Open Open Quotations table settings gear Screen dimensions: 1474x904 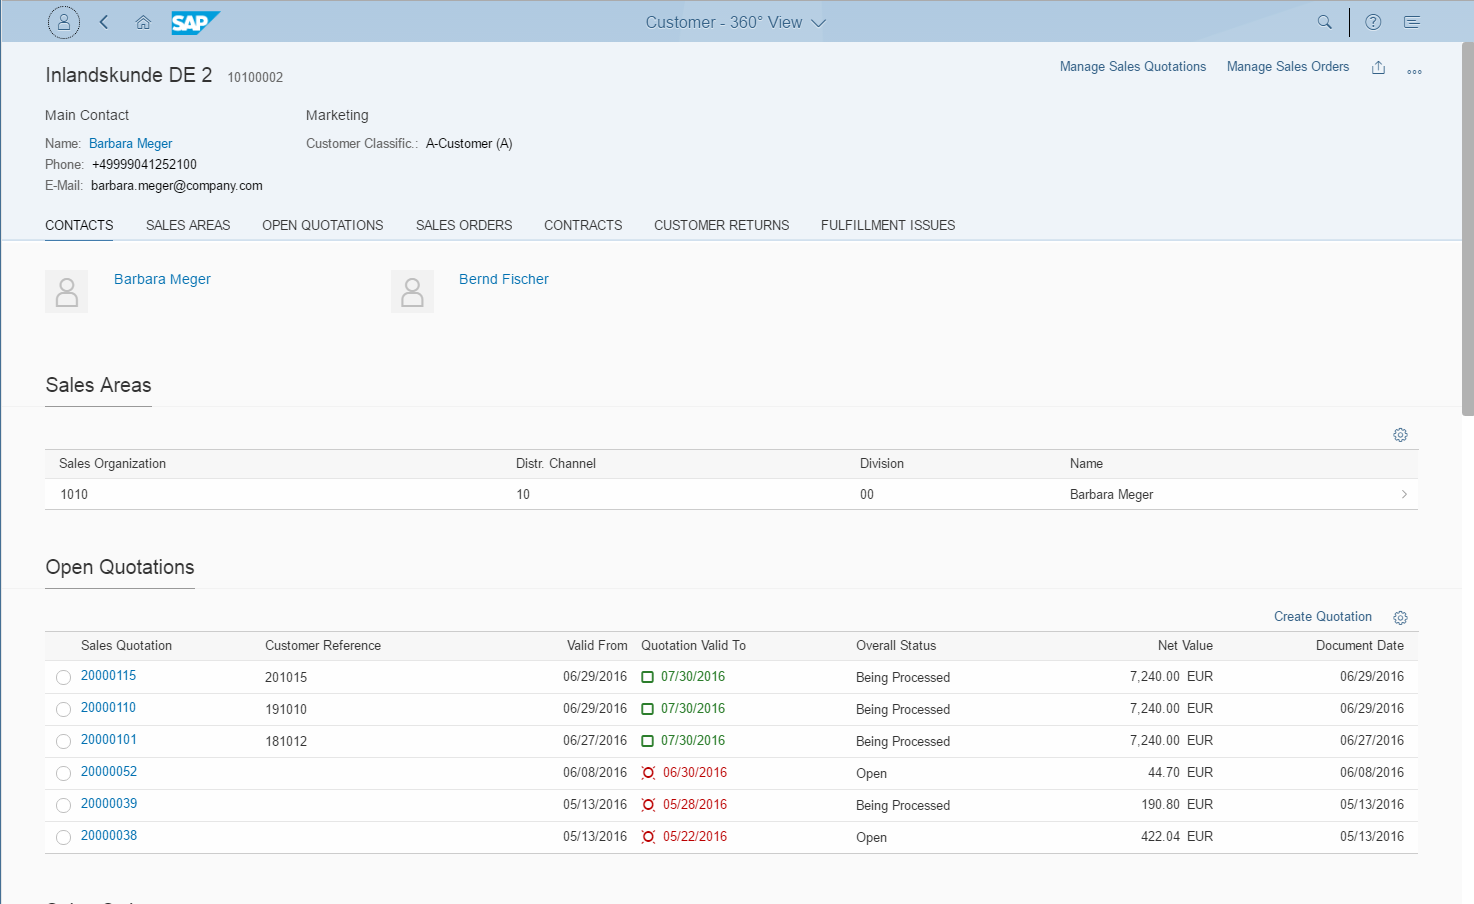[x=1400, y=618]
